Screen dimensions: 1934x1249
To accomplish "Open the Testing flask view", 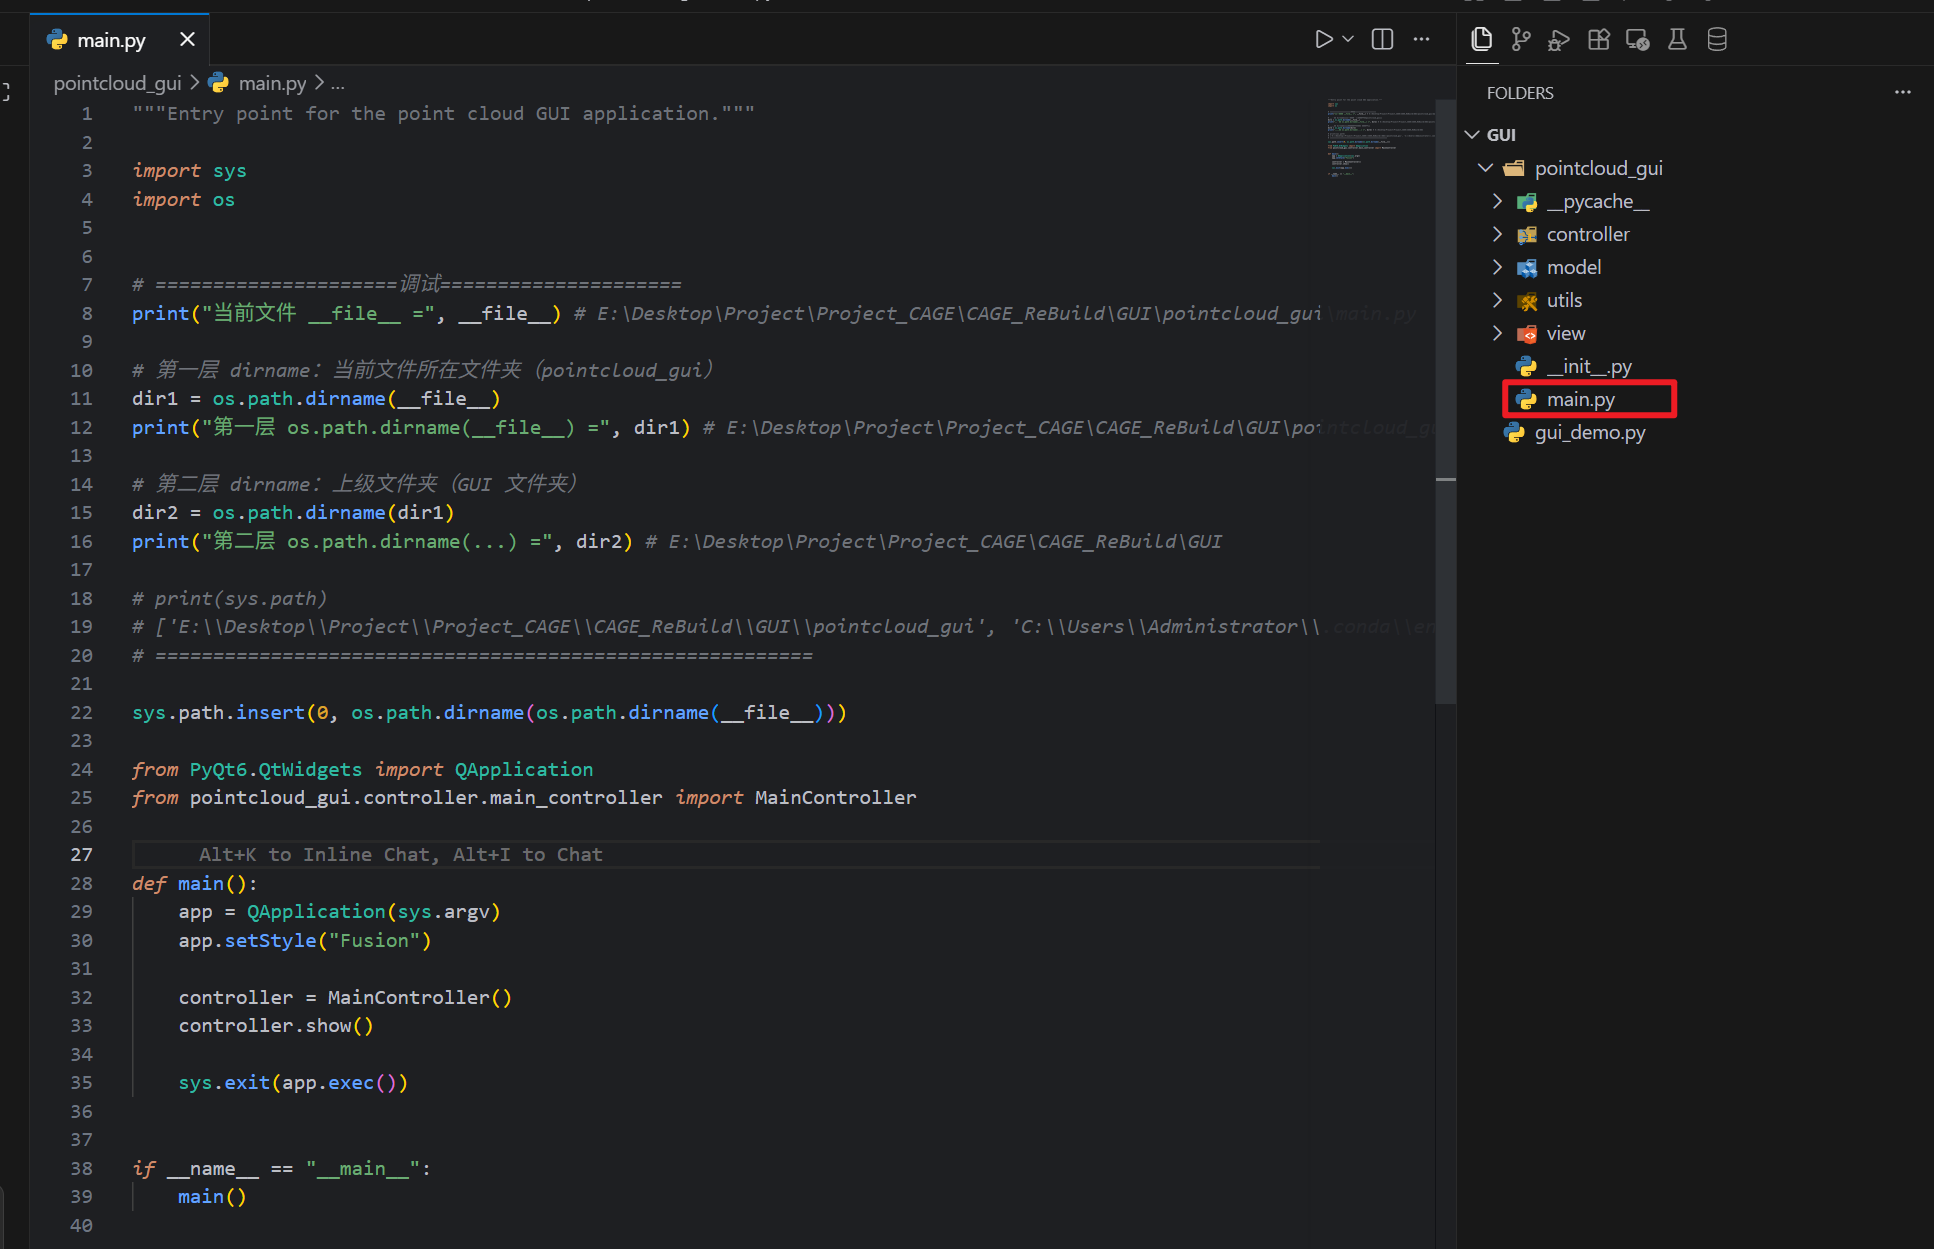I will (1677, 39).
